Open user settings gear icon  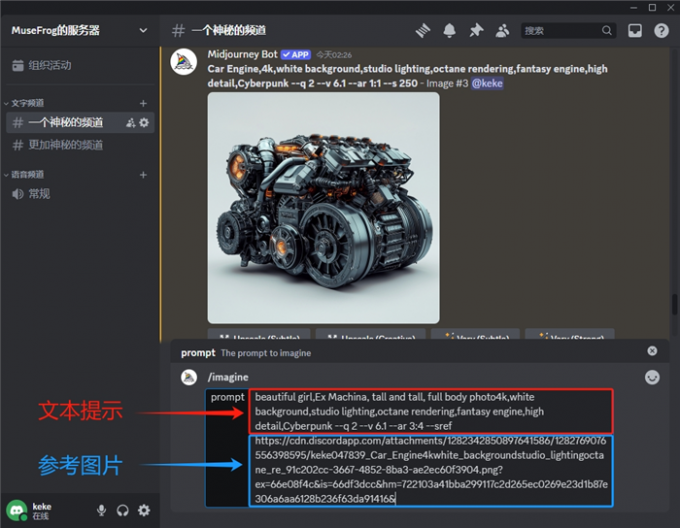(144, 510)
